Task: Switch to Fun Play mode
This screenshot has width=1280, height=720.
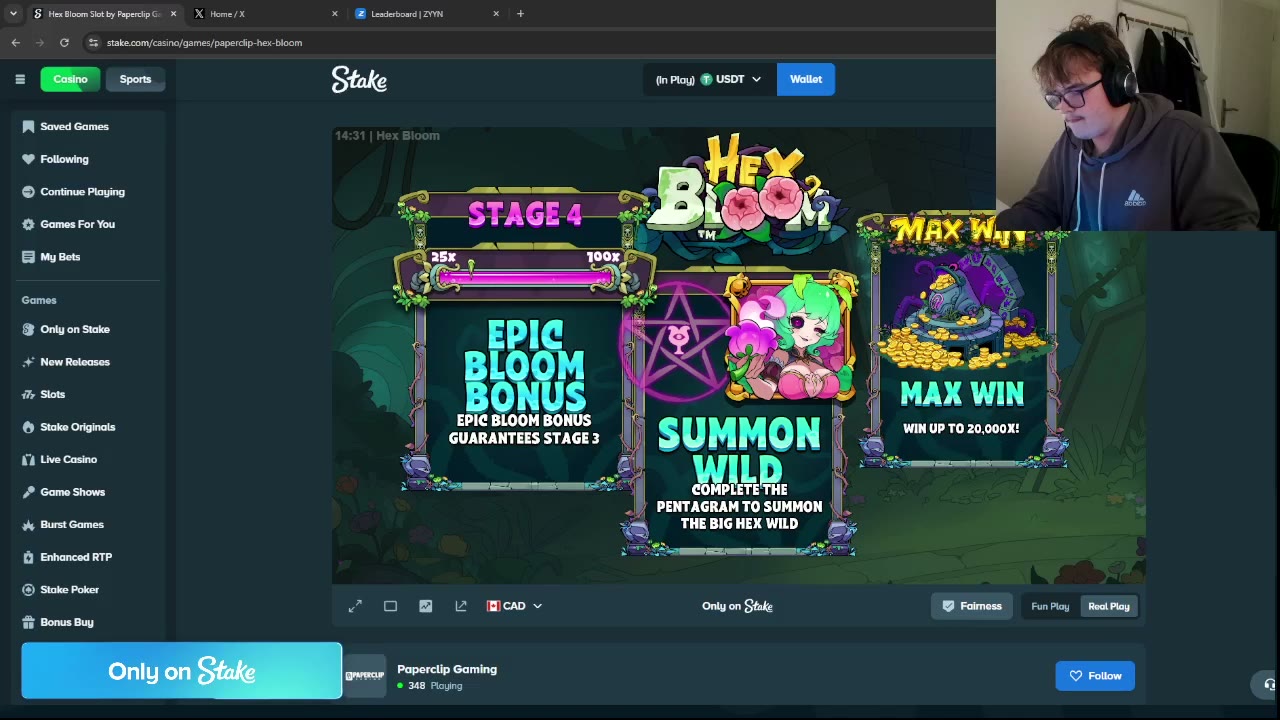Action: (1050, 606)
